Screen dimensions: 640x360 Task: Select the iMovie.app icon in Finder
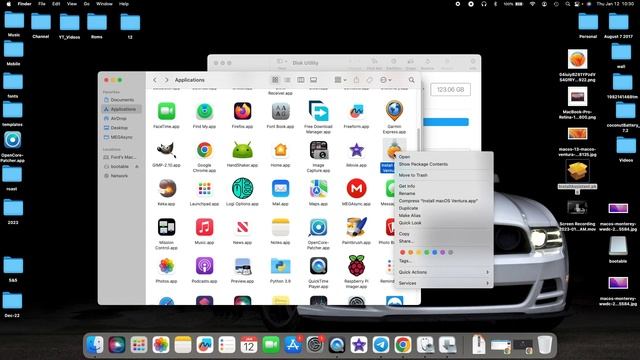coord(356,150)
